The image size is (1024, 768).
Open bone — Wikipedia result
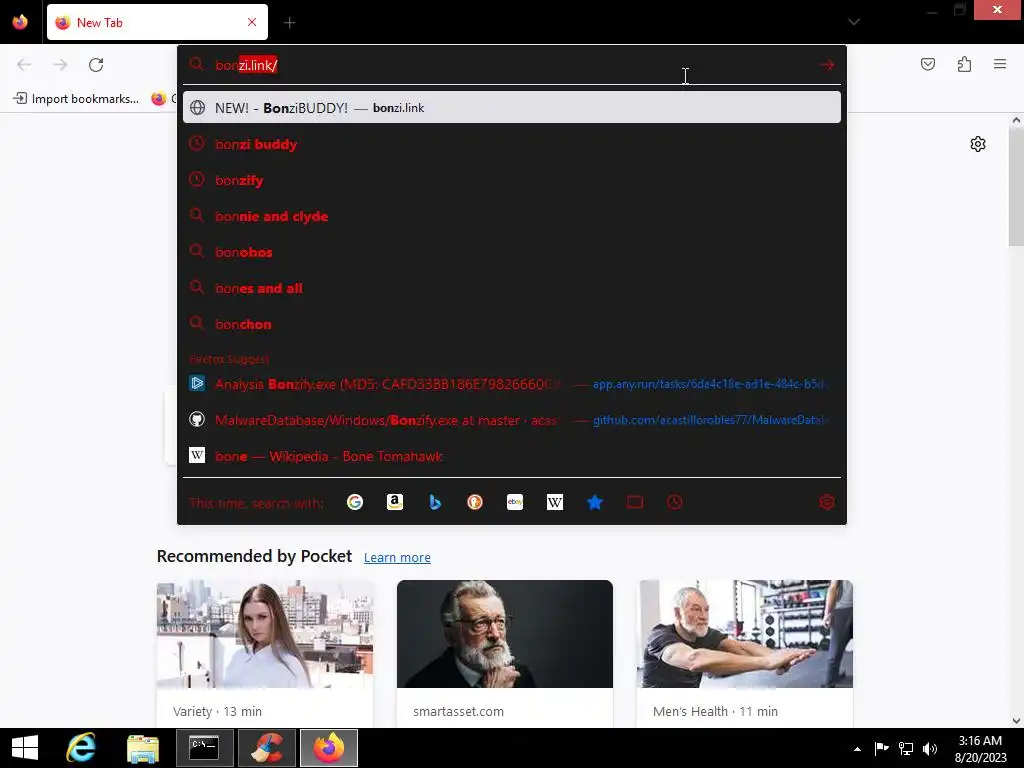click(x=512, y=456)
